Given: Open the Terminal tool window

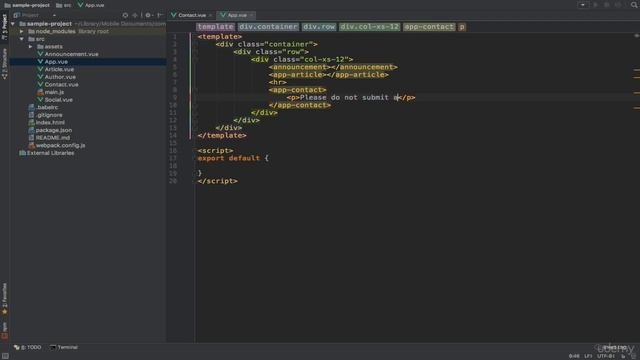Looking at the screenshot, I should point(64,347).
